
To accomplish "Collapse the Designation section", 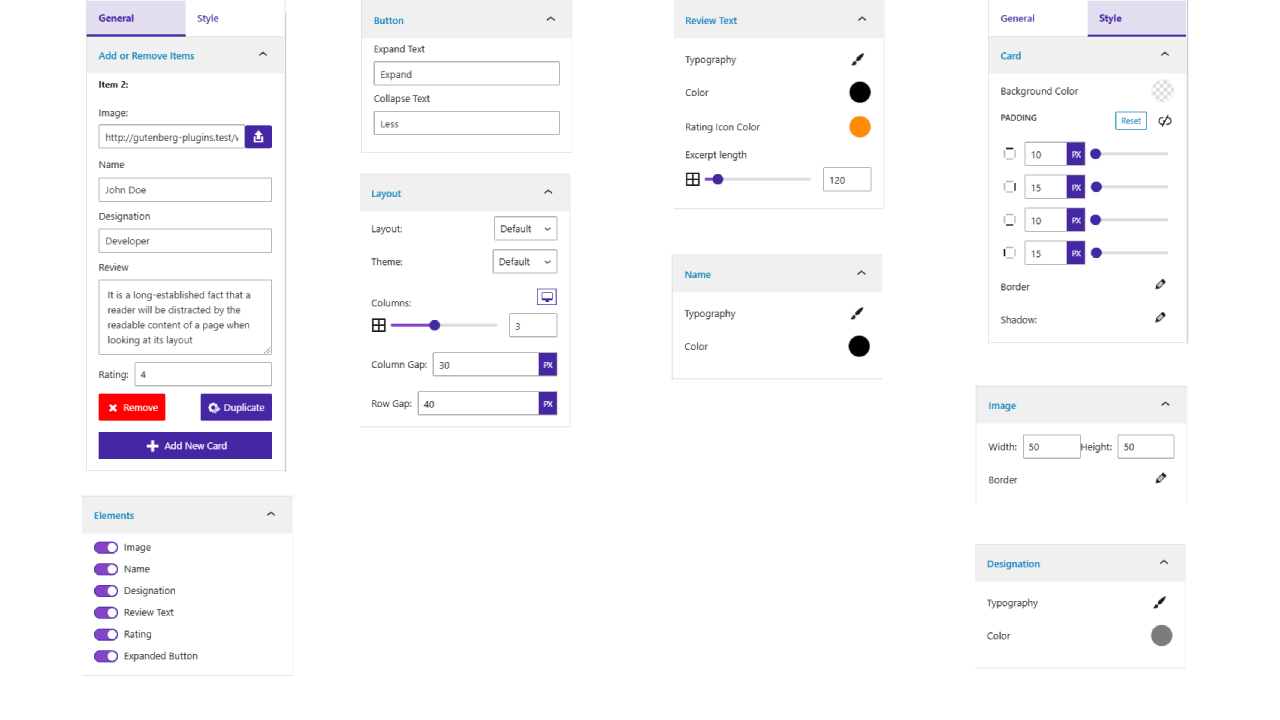I will (1164, 563).
